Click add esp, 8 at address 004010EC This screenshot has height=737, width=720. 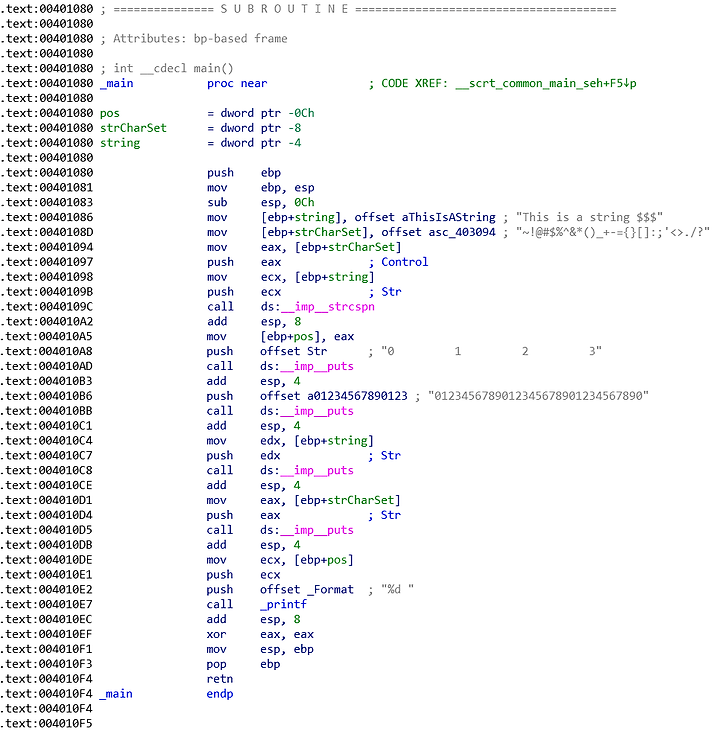254,619
